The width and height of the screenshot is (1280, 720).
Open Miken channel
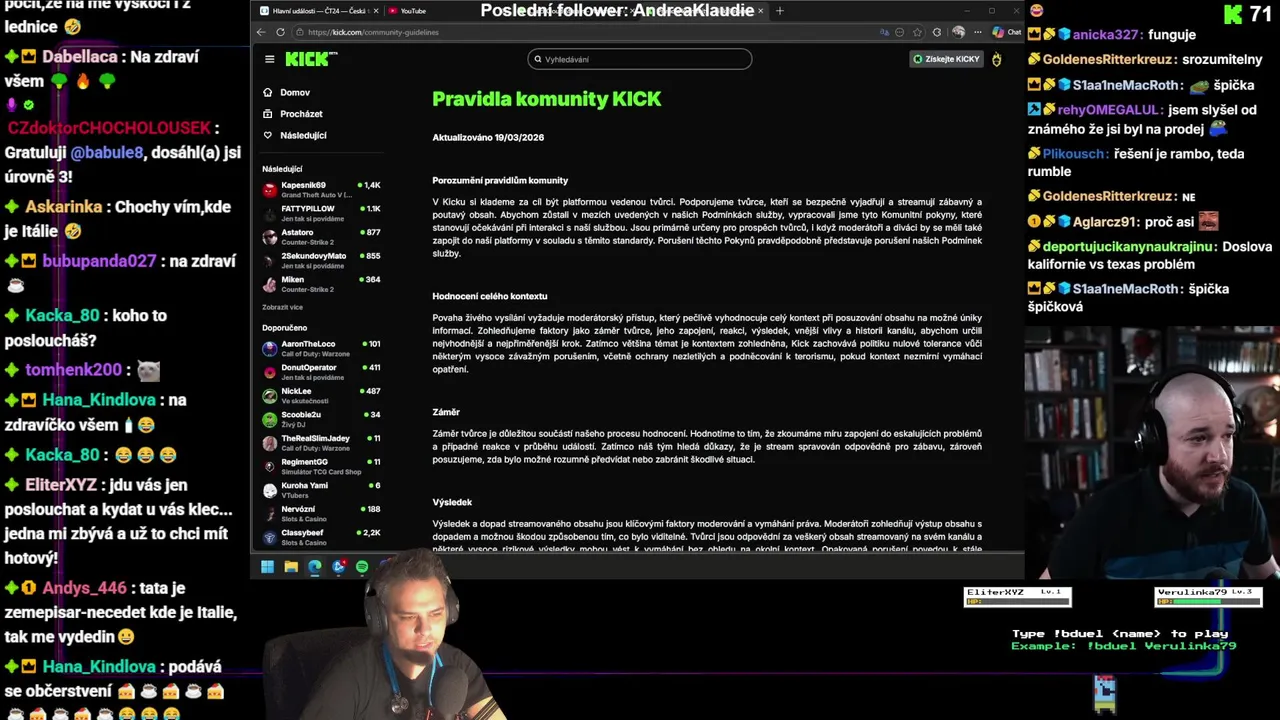321,284
